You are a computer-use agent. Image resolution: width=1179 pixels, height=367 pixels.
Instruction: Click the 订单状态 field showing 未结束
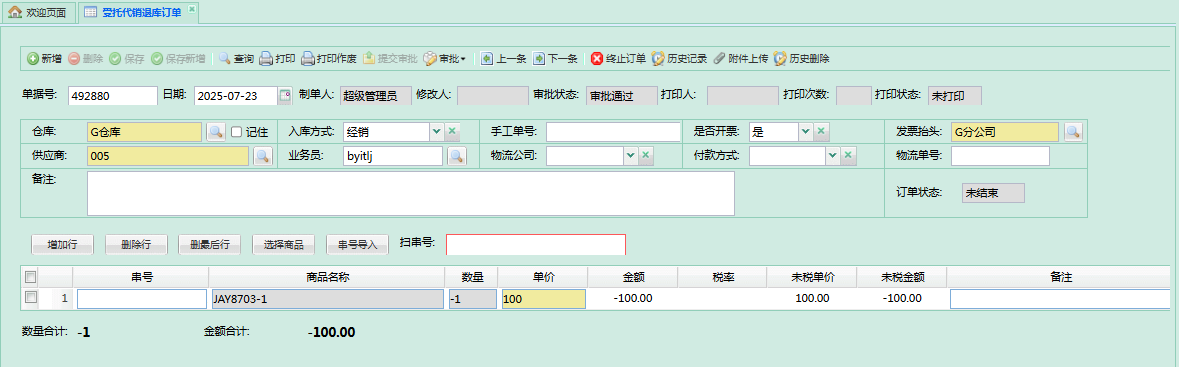[993, 193]
